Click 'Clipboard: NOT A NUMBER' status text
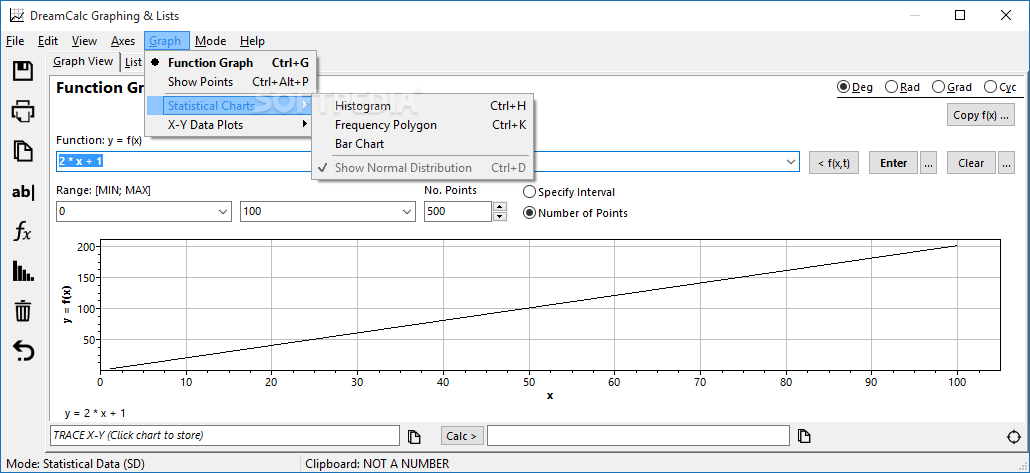Image resolution: width=1030 pixels, height=473 pixels. point(377,464)
